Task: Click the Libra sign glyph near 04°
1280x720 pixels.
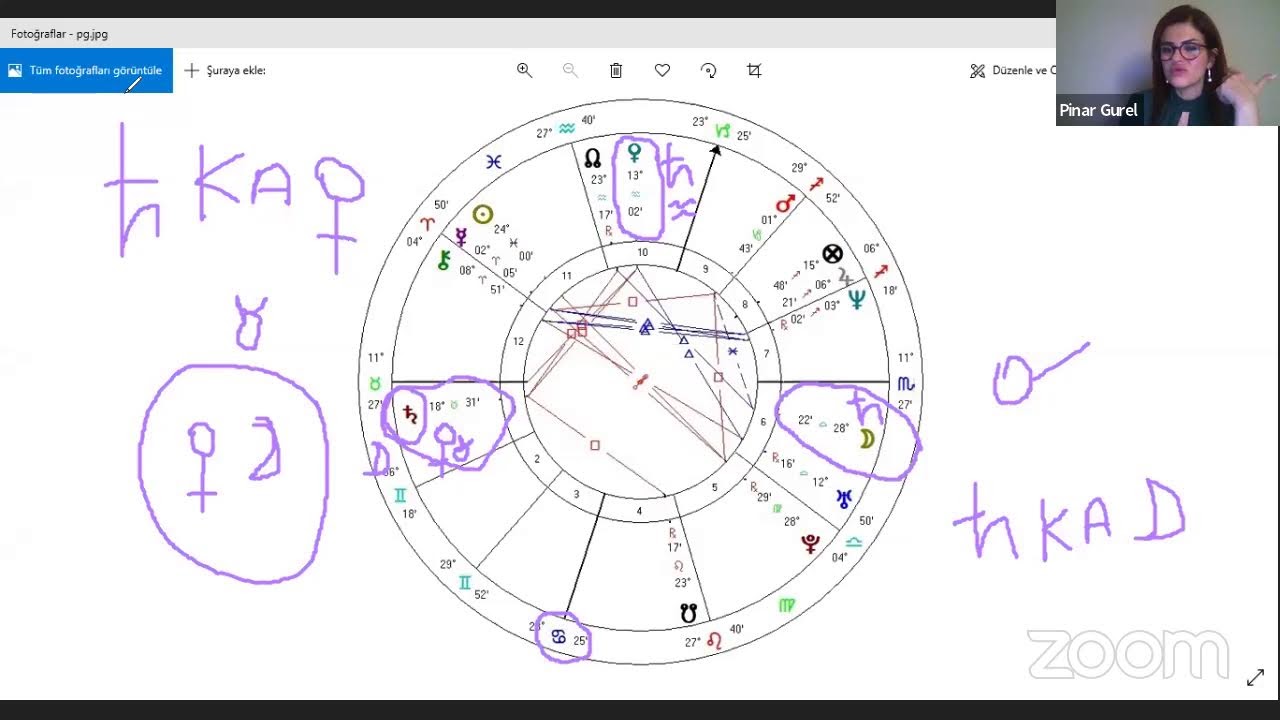Action: point(853,541)
